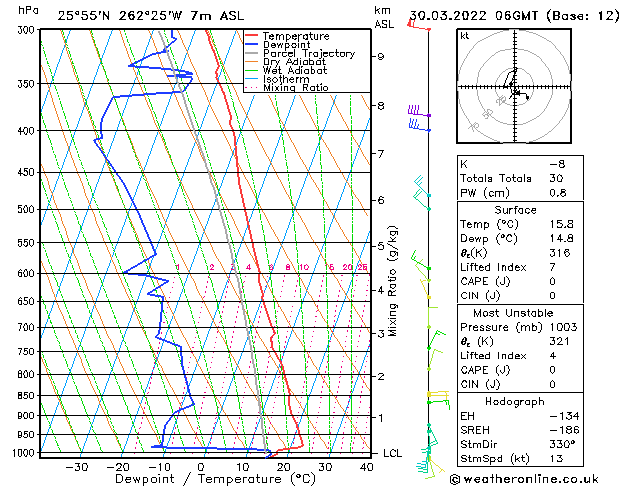
Task: Click the hodograph wind plot
Action: tap(514, 86)
